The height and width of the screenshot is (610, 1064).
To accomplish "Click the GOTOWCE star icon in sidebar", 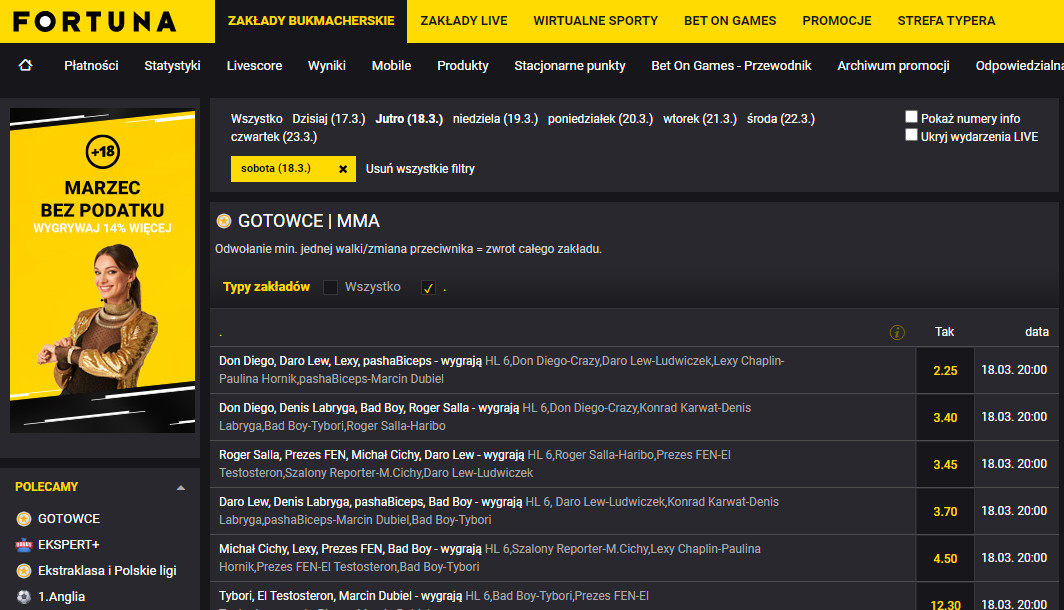I will 24,519.
